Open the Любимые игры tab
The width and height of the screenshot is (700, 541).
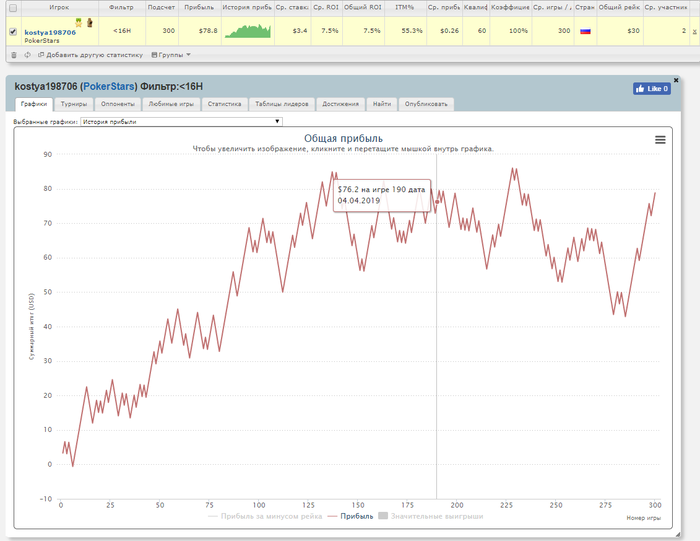[x=171, y=104]
